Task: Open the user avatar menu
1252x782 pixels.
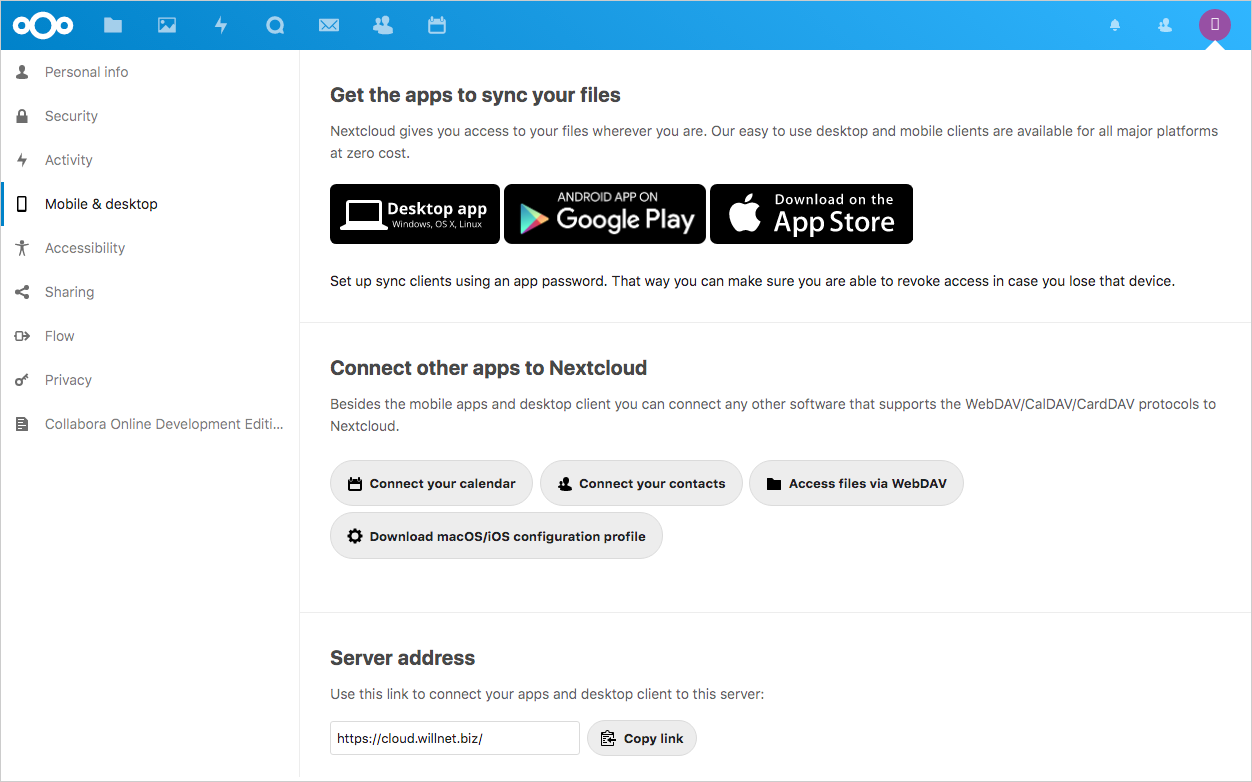Action: coord(1215,25)
